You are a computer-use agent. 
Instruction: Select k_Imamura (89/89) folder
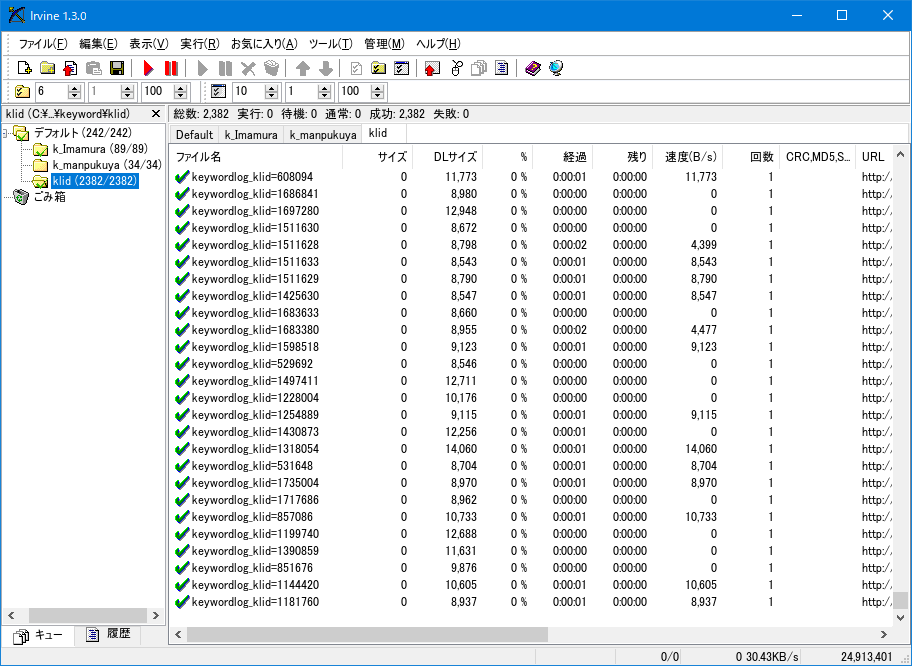(x=100, y=149)
